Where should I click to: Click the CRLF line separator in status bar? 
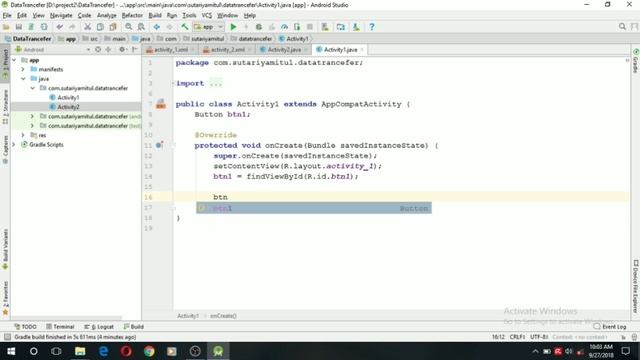(517, 337)
